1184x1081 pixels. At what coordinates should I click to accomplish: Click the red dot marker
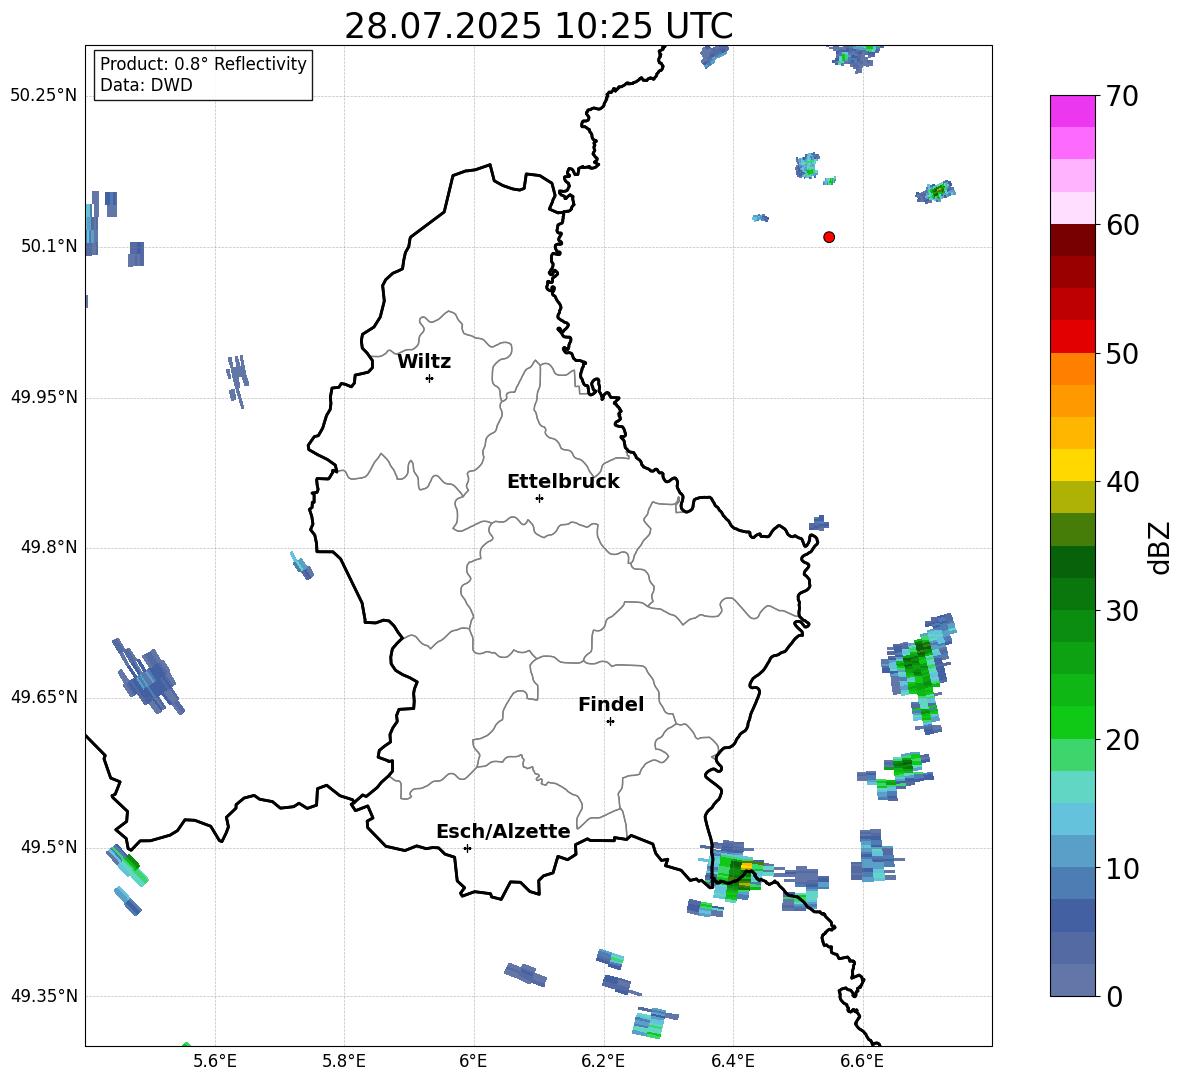click(829, 237)
